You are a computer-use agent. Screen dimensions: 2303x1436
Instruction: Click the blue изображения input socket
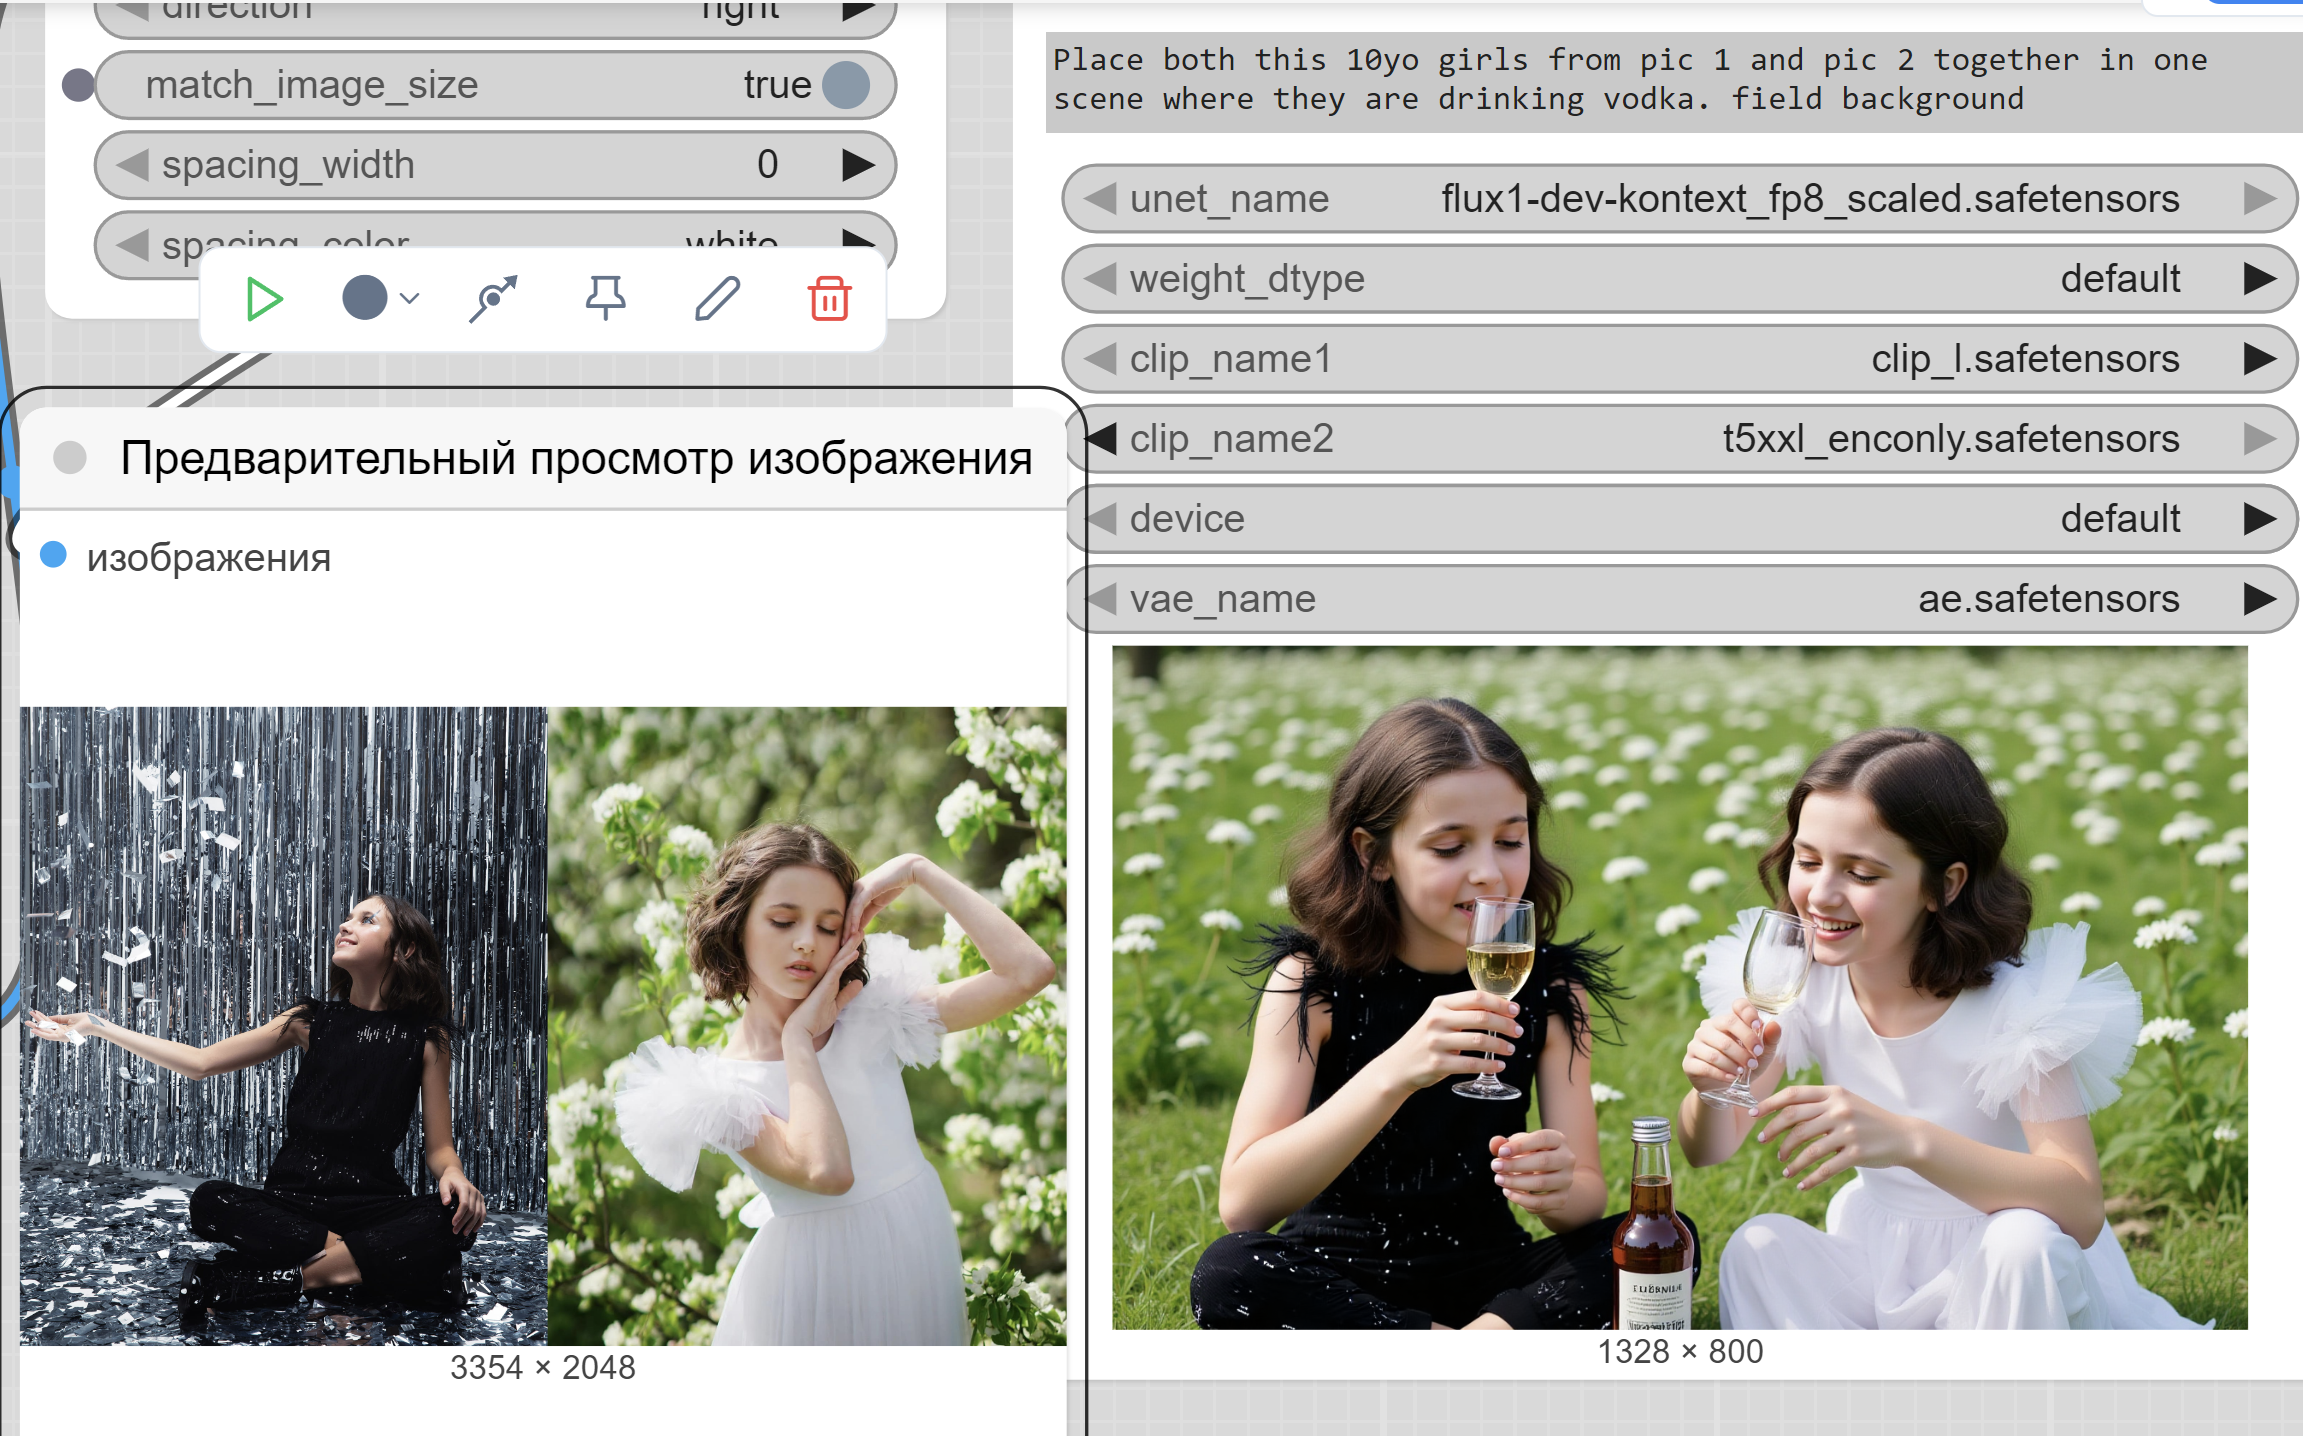point(53,555)
